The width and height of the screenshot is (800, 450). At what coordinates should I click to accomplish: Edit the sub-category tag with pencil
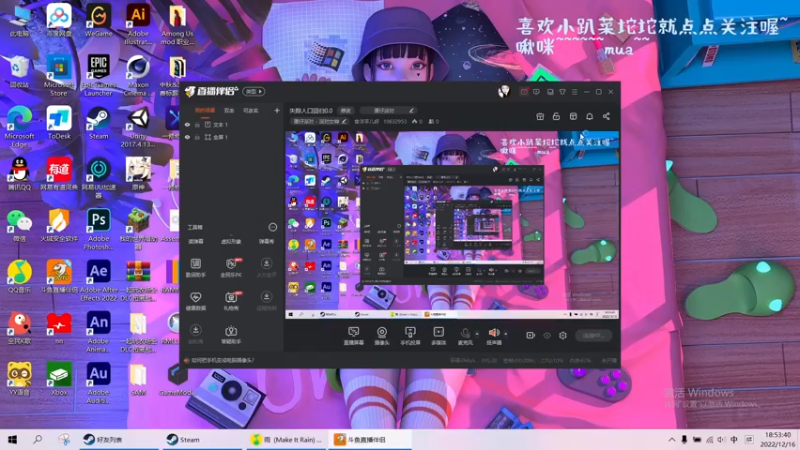click(x=319, y=121)
